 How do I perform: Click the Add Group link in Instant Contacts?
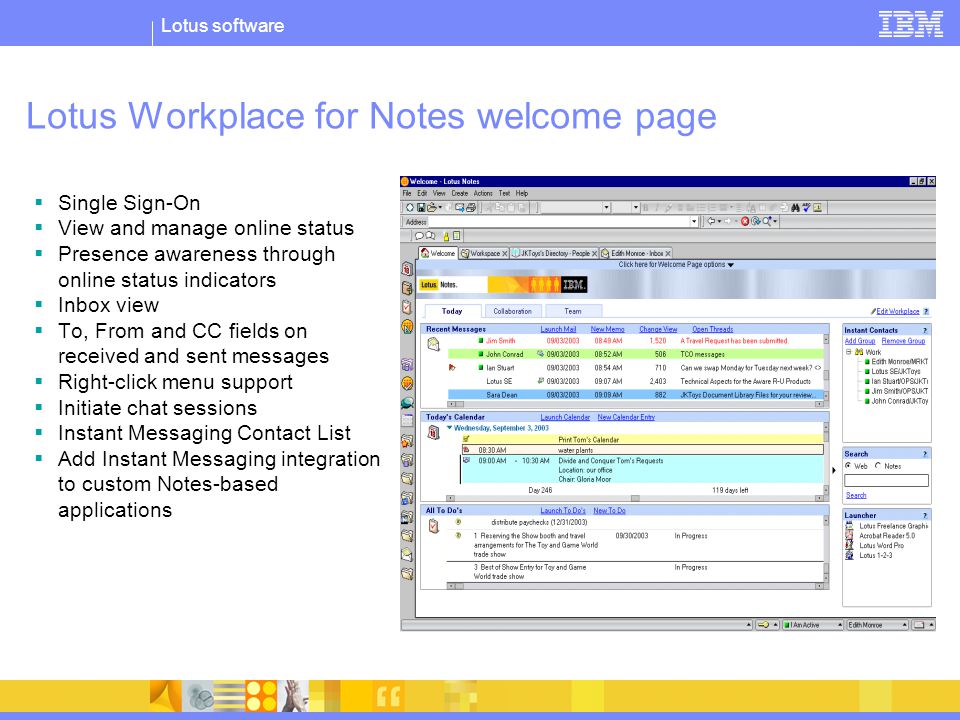pos(860,341)
